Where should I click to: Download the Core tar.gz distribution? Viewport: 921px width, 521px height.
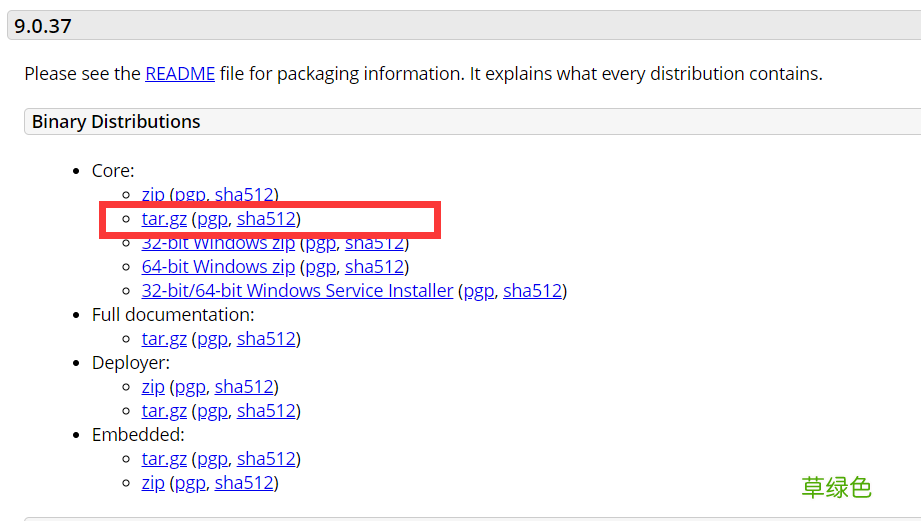(164, 219)
